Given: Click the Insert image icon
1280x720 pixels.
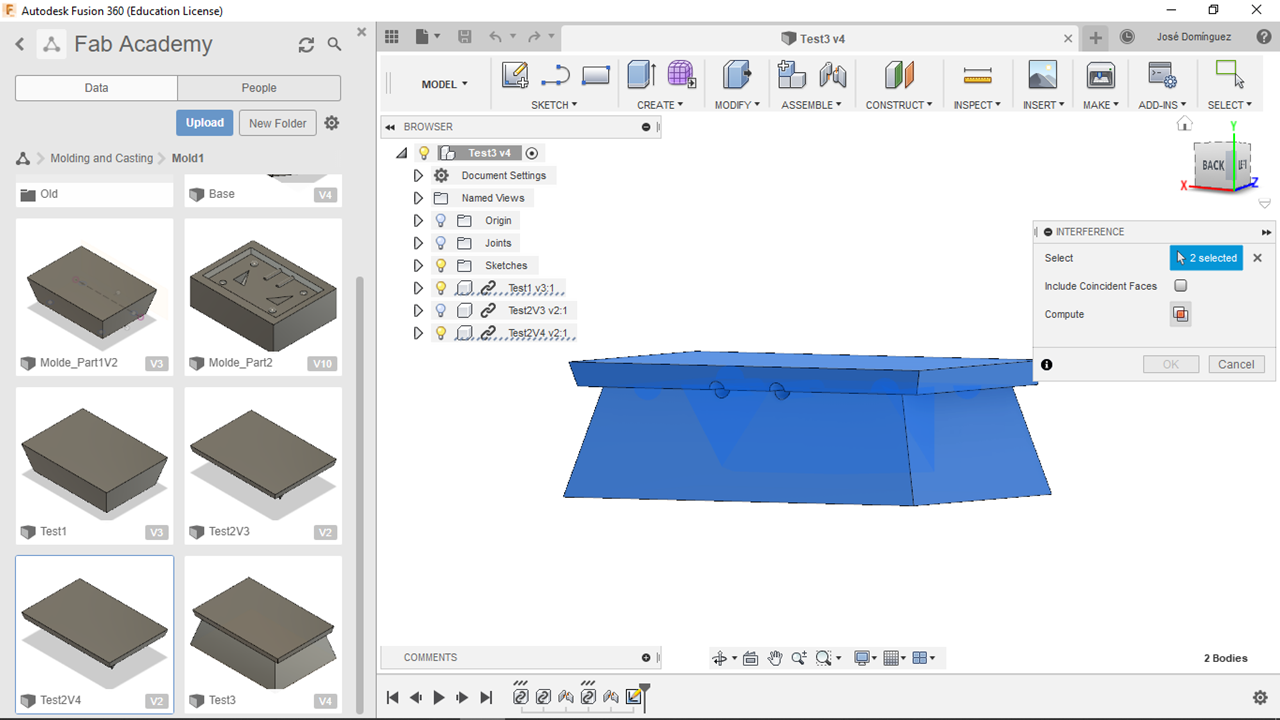Looking at the screenshot, I should [1043, 75].
